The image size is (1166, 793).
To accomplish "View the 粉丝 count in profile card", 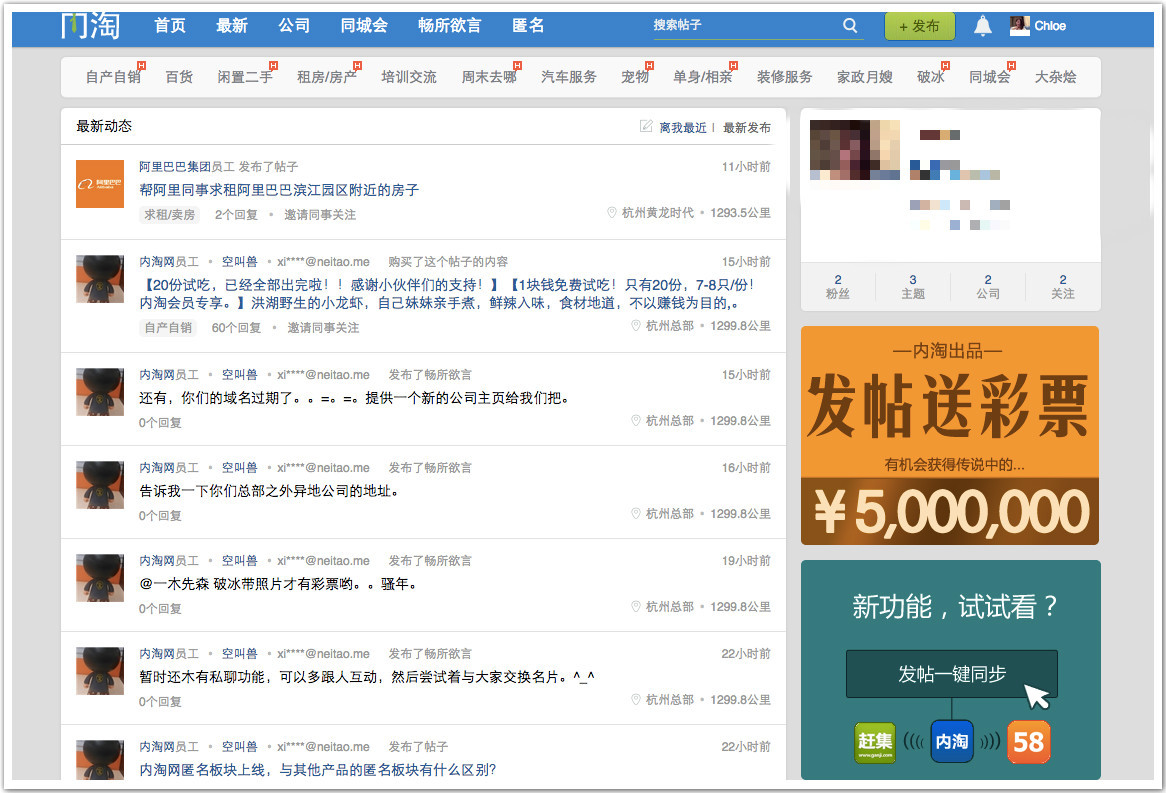I will [x=837, y=287].
